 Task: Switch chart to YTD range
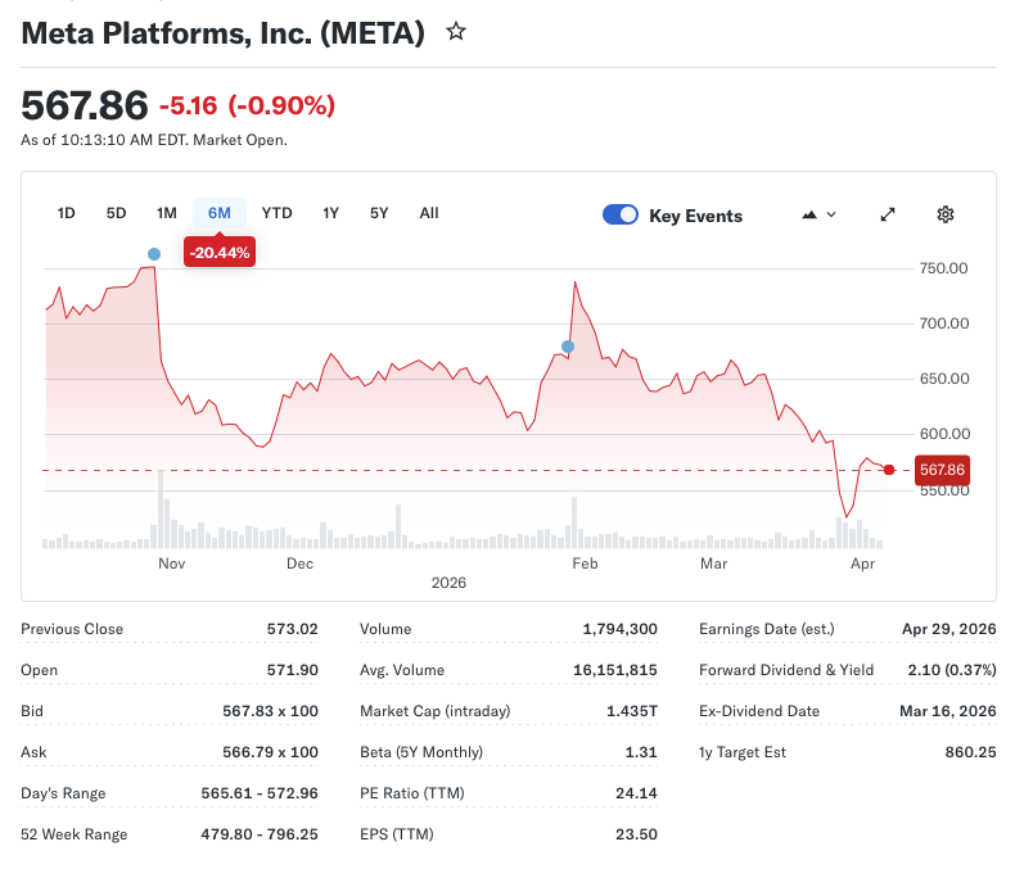pos(277,213)
